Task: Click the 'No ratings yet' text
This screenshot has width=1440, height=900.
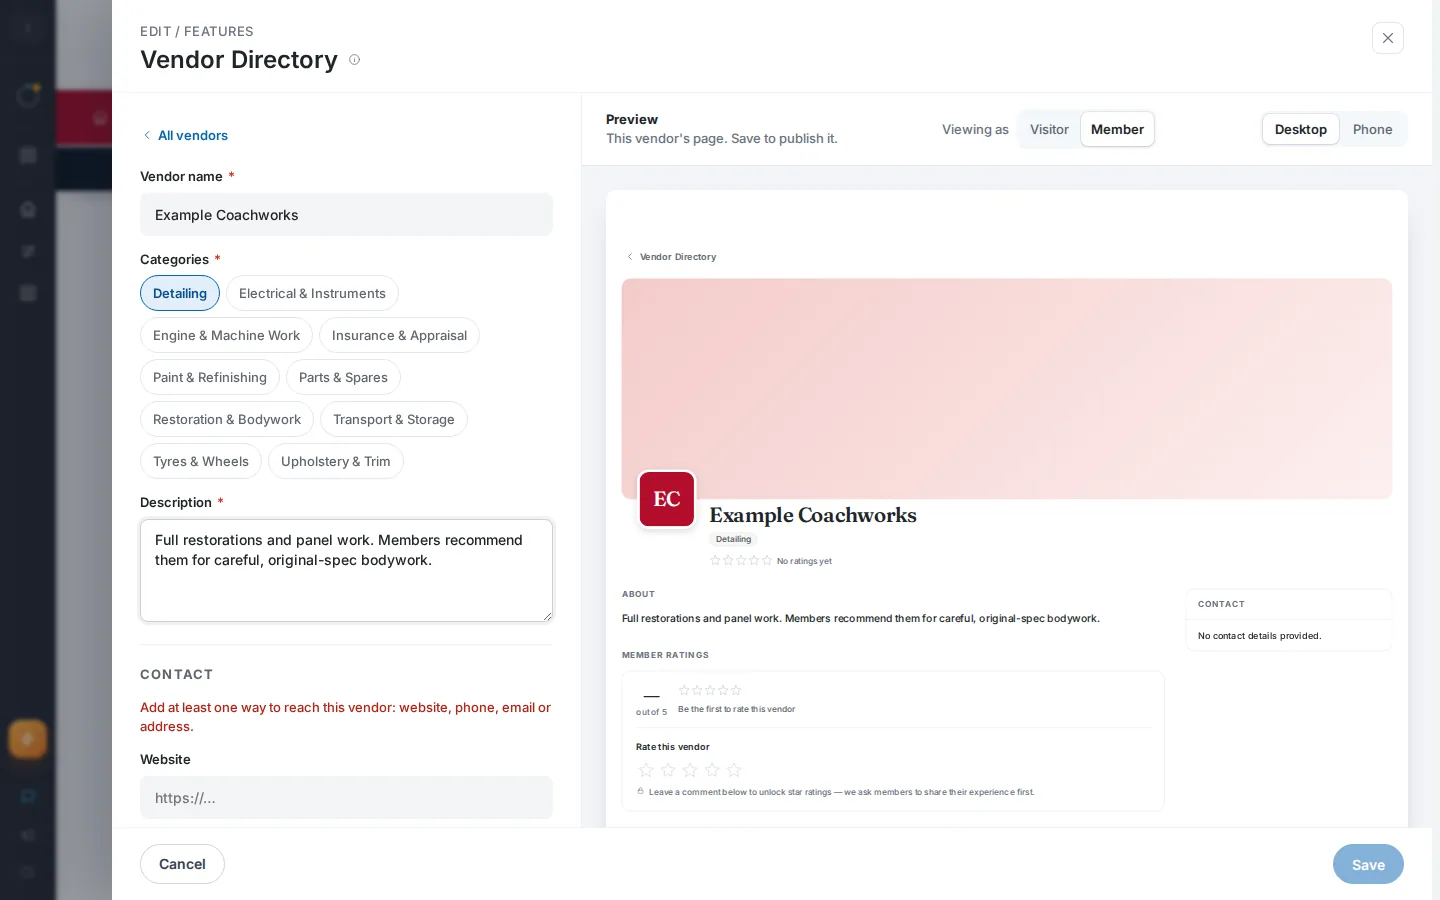Action: pyautogui.click(x=804, y=561)
